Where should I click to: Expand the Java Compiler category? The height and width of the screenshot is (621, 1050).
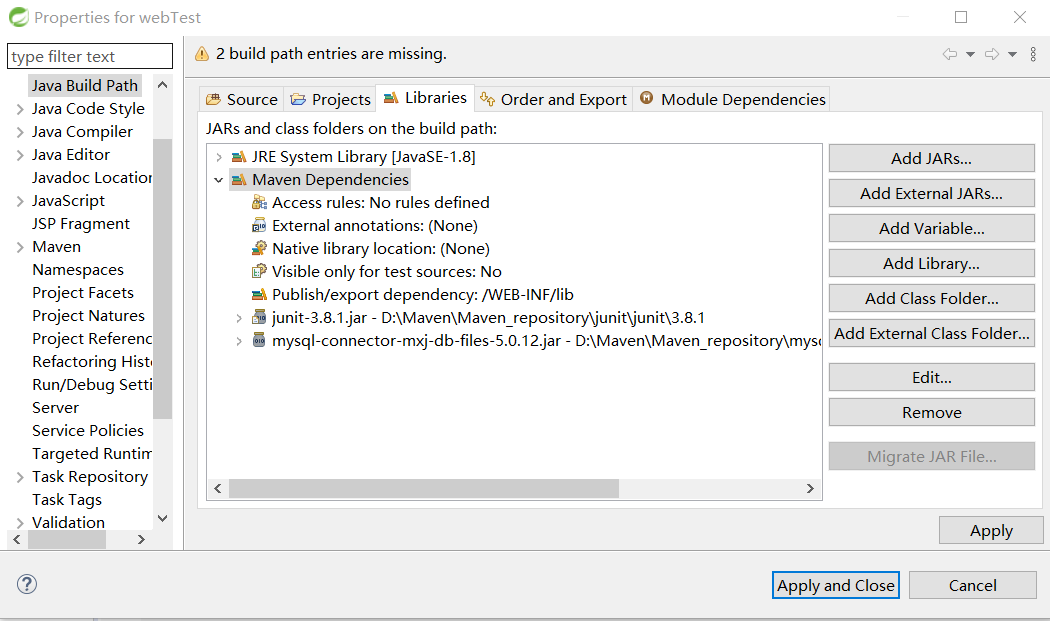20,132
